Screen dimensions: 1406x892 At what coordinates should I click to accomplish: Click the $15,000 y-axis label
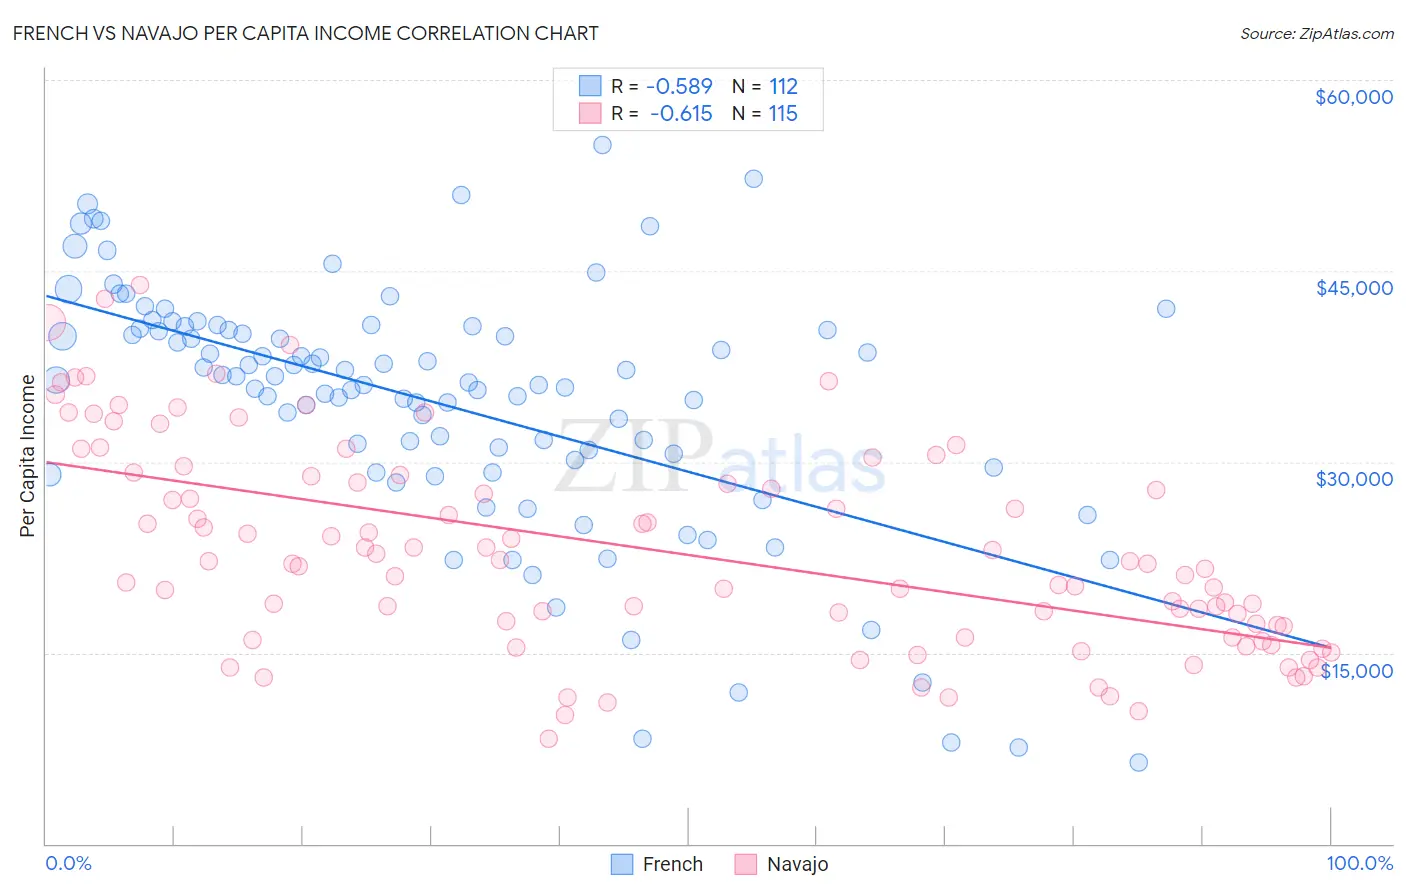(x=1357, y=671)
